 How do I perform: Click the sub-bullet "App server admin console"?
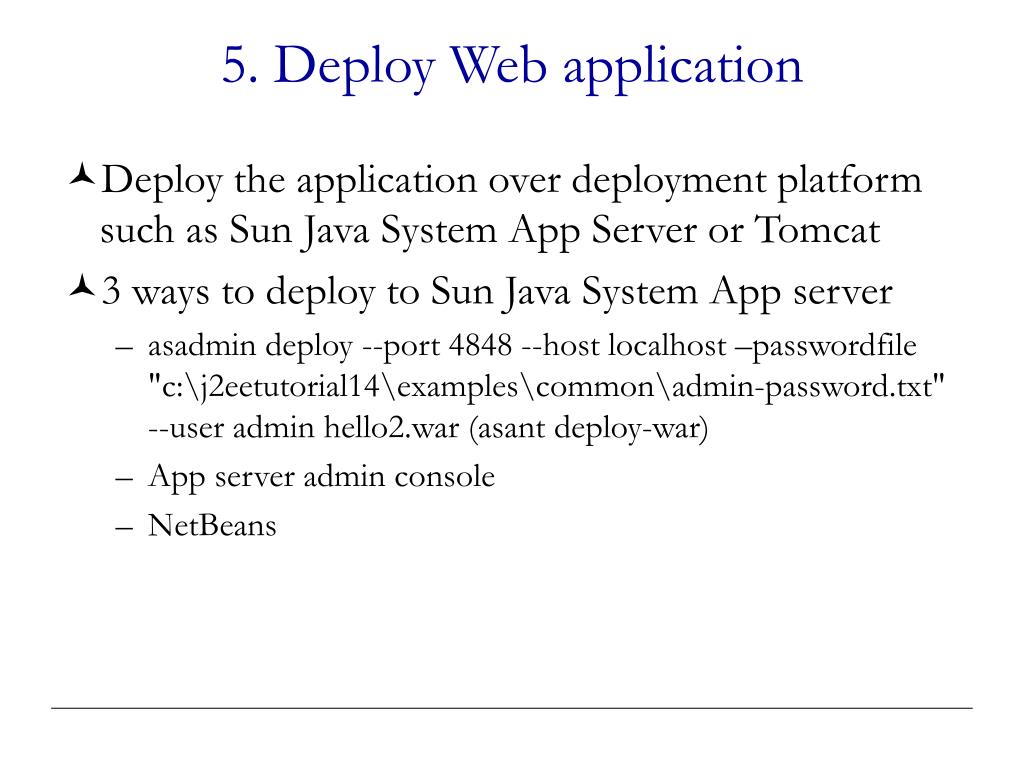click(321, 477)
